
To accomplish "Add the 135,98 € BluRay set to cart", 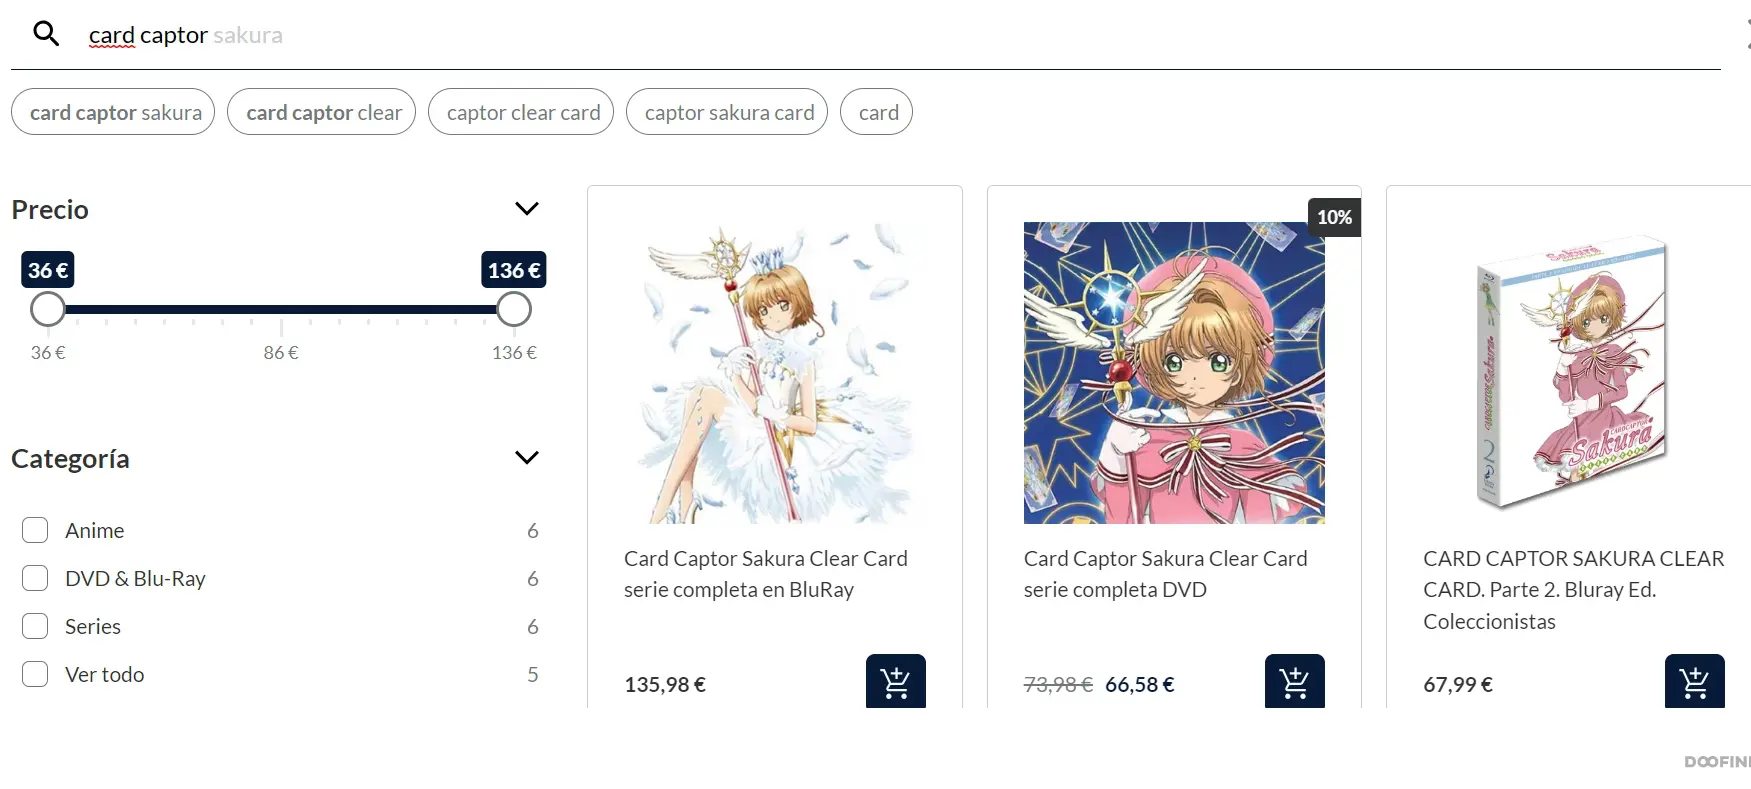I will point(895,681).
